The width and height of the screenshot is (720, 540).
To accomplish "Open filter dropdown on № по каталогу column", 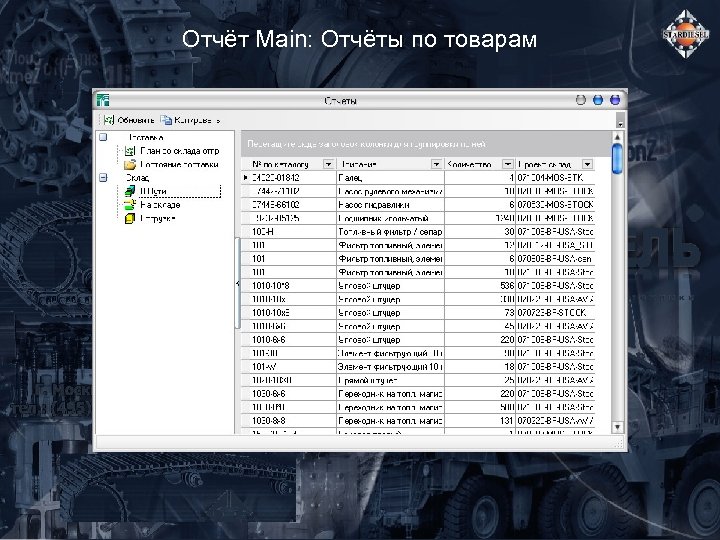I will point(328,164).
